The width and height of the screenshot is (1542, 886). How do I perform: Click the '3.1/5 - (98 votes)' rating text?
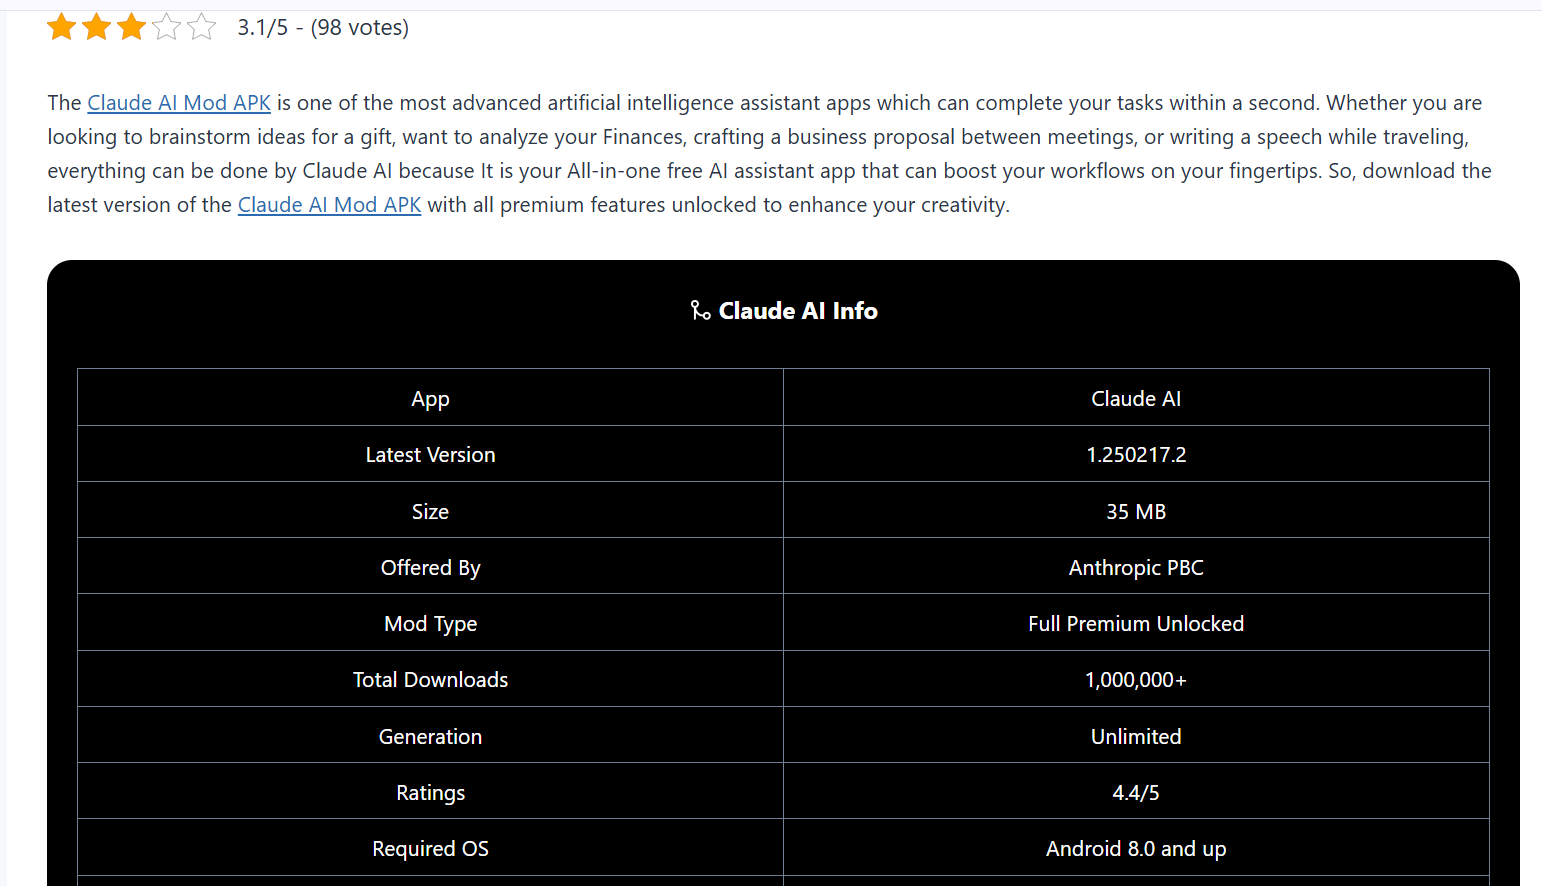pyautogui.click(x=323, y=28)
